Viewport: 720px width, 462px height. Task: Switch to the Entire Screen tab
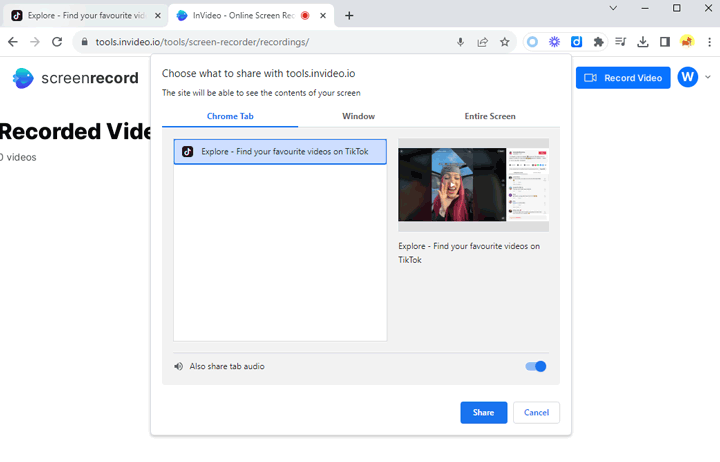[x=490, y=116]
